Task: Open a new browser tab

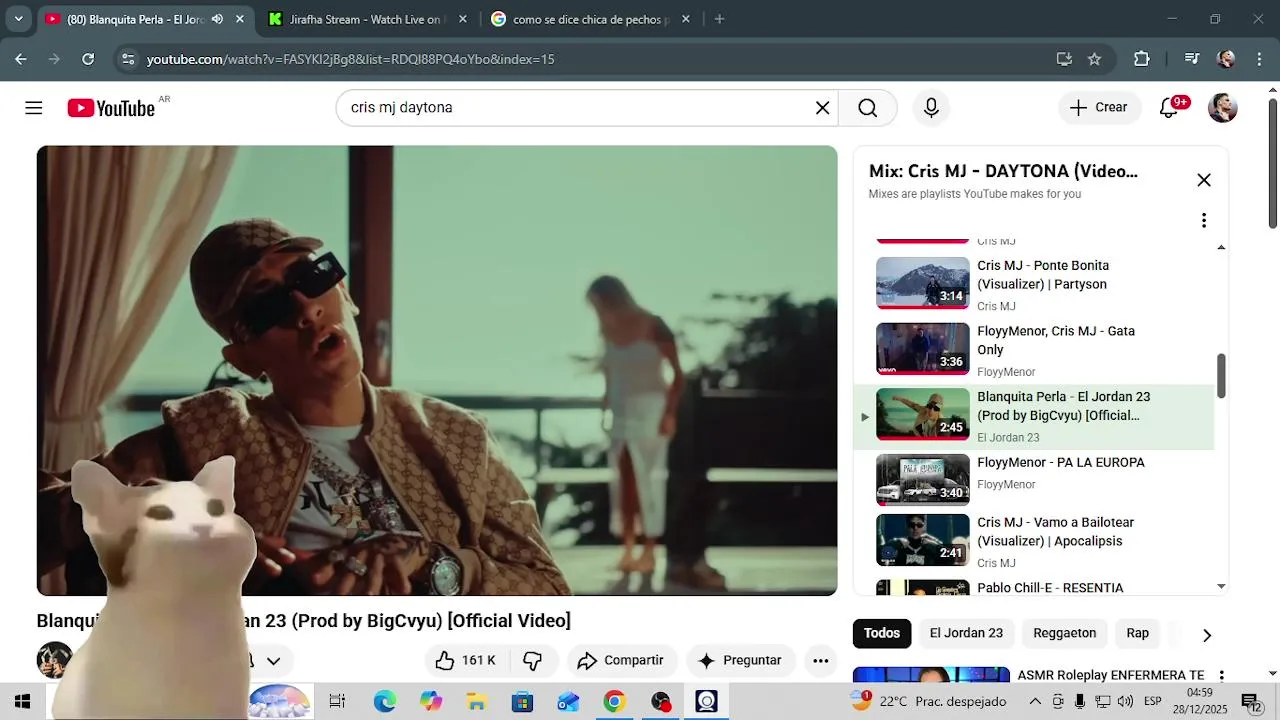Action: click(719, 19)
